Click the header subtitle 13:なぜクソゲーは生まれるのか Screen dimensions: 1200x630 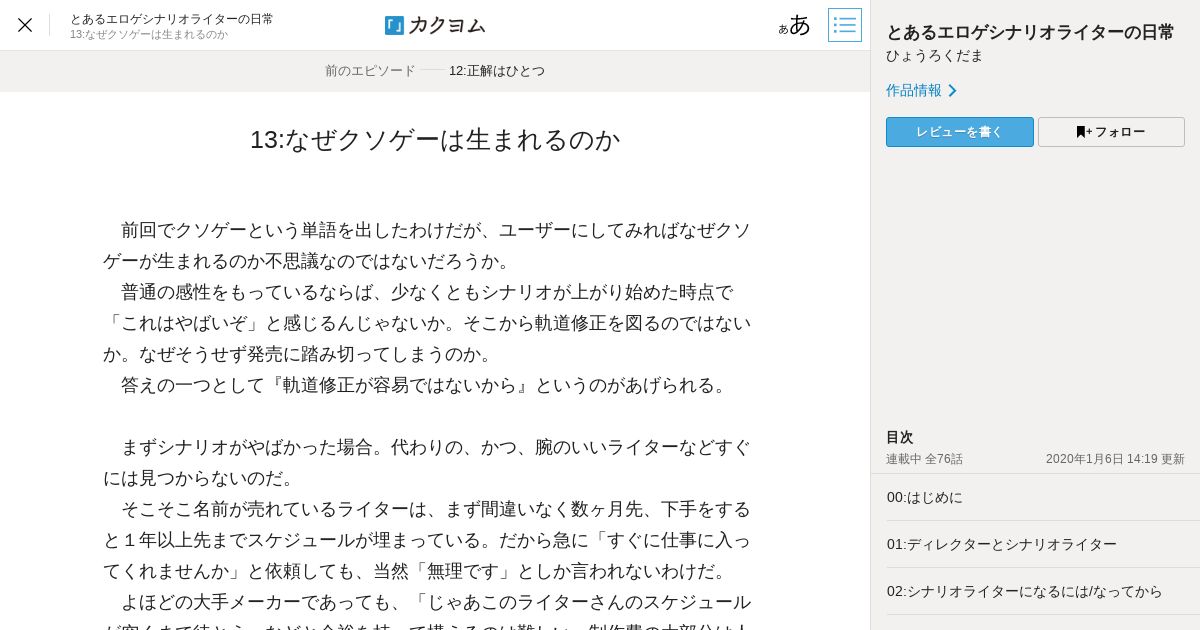coord(149,35)
